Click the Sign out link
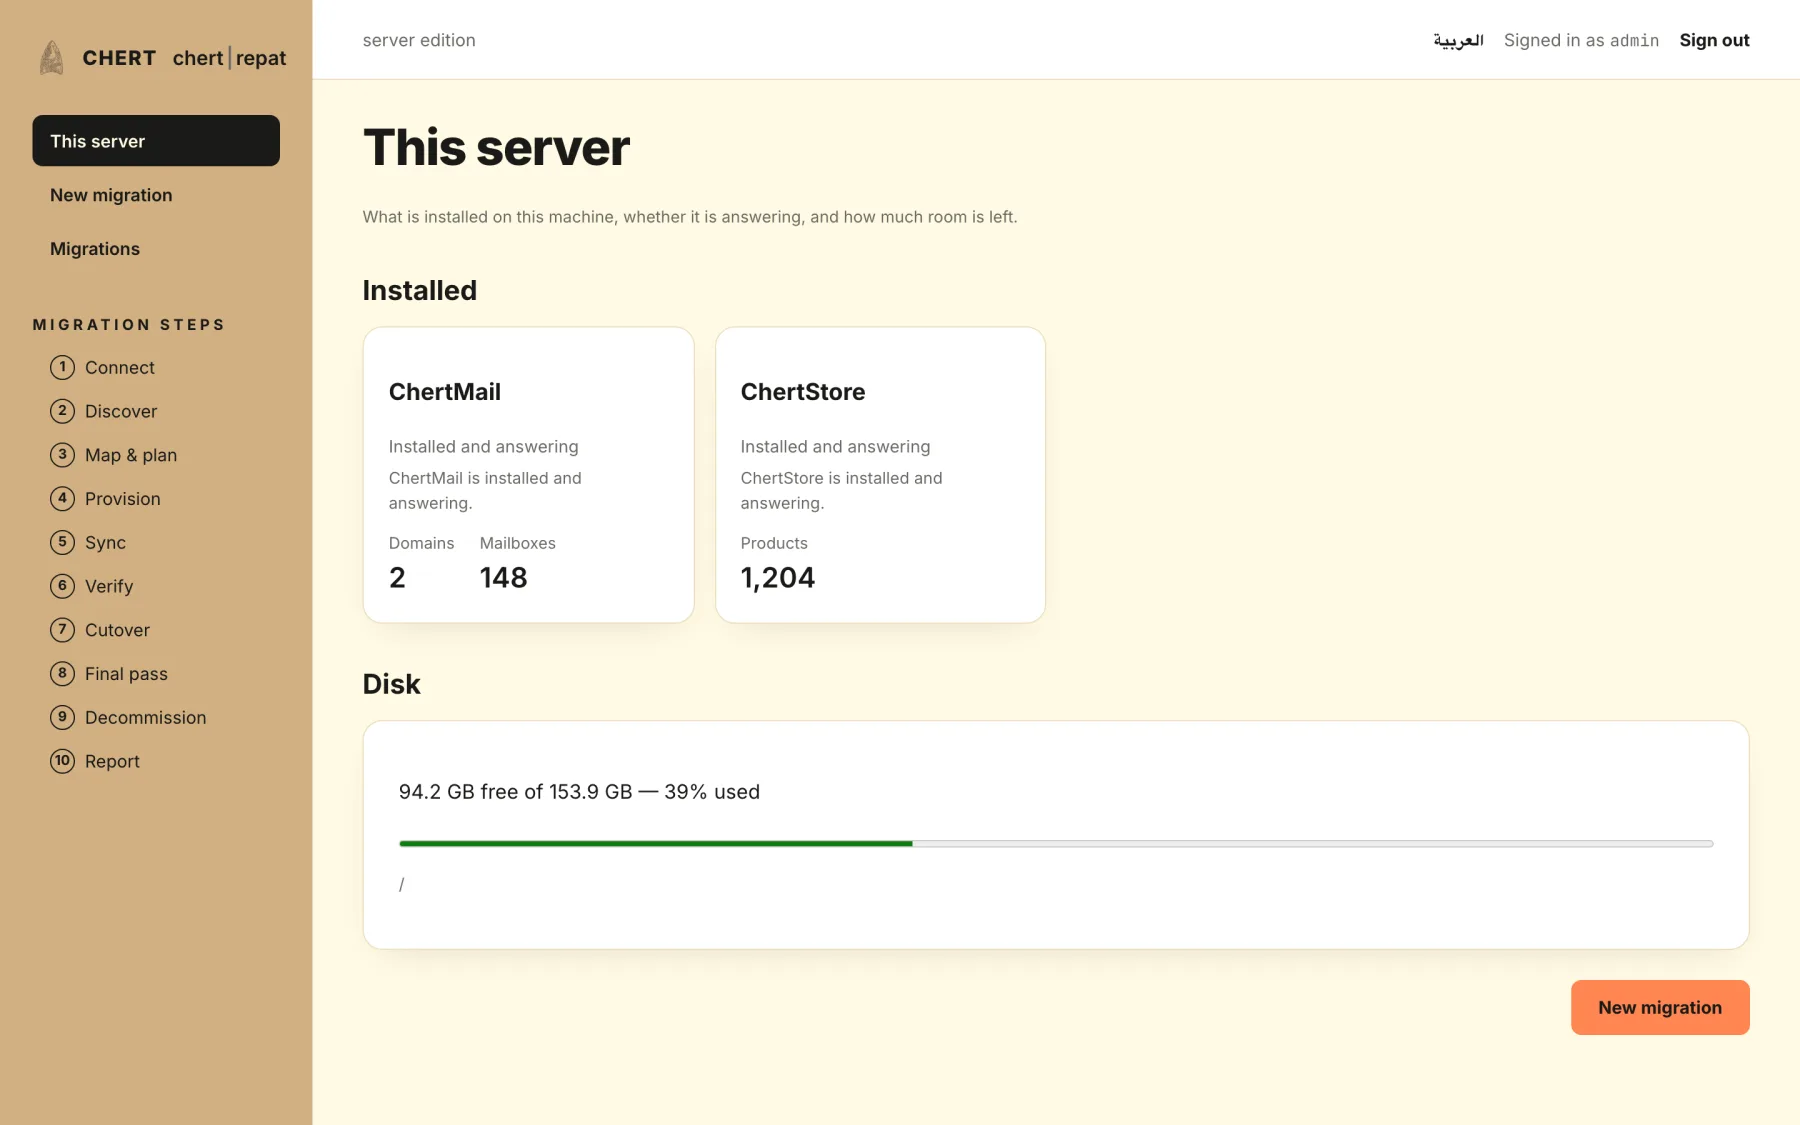 (1714, 40)
